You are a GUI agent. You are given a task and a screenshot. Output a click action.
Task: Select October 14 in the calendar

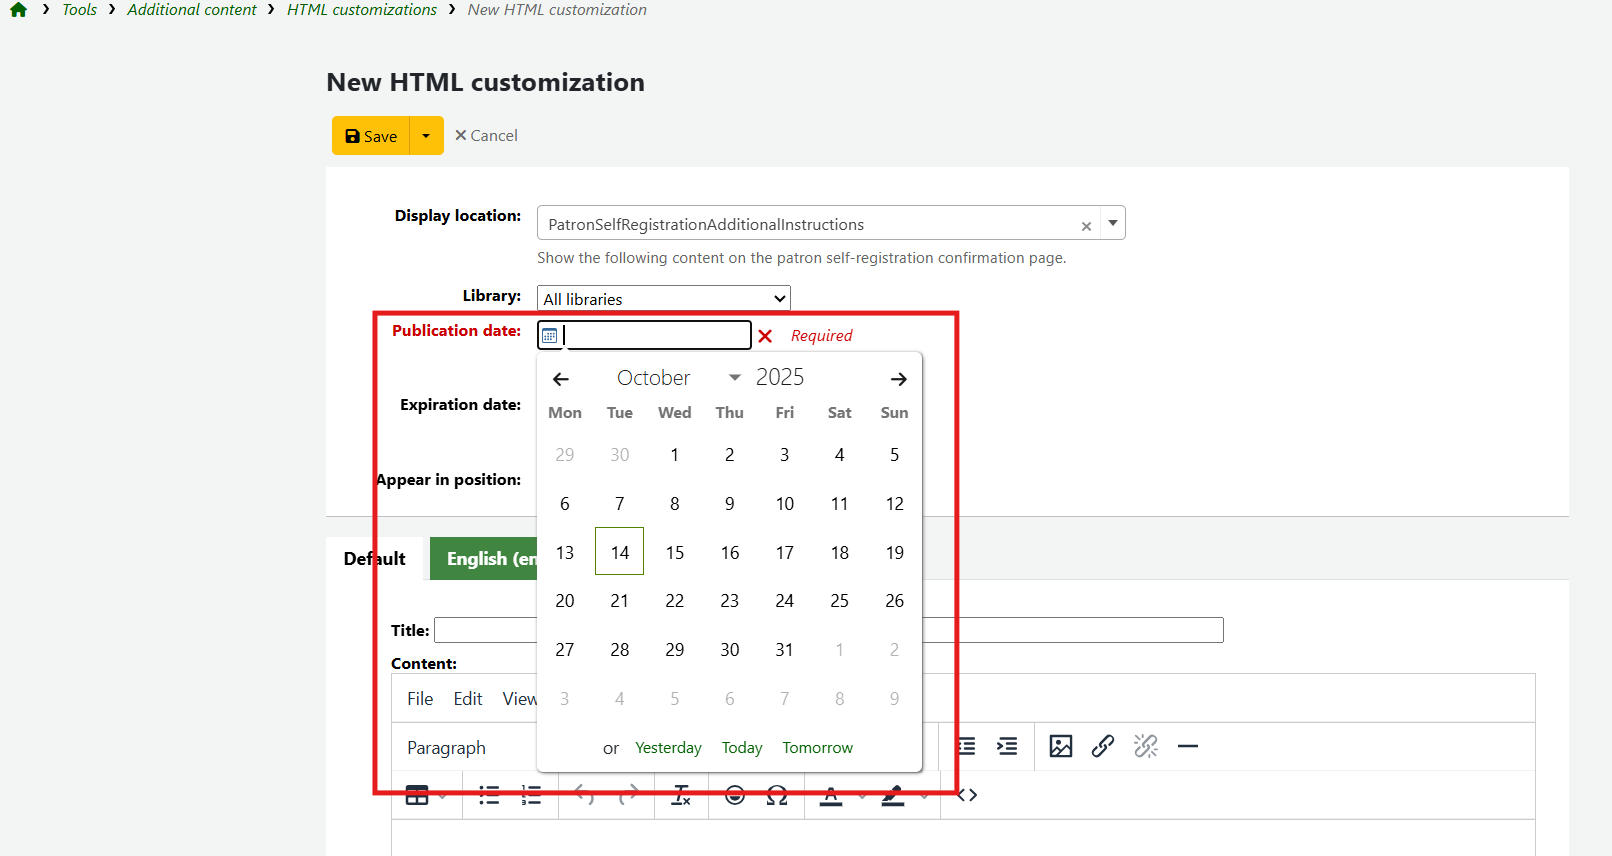click(x=620, y=552)
